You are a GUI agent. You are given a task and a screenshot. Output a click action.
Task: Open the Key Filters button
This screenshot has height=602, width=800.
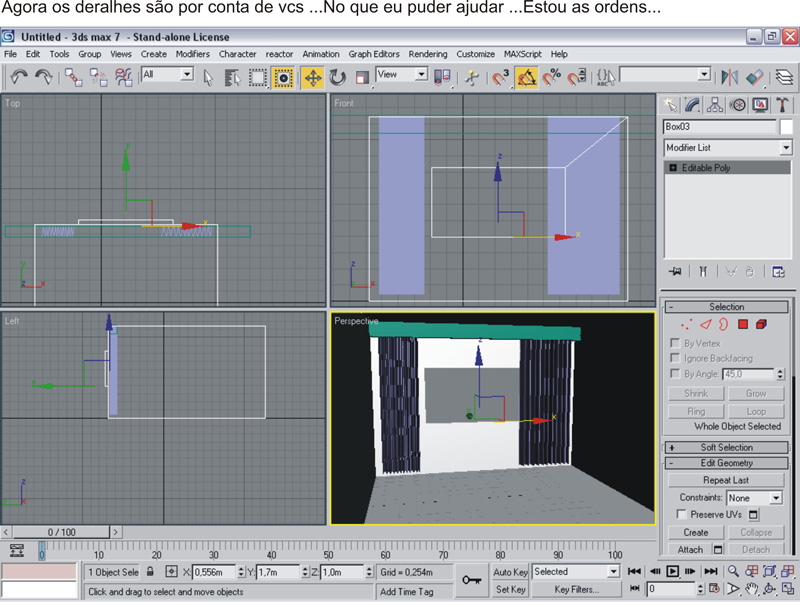(577, 589)
